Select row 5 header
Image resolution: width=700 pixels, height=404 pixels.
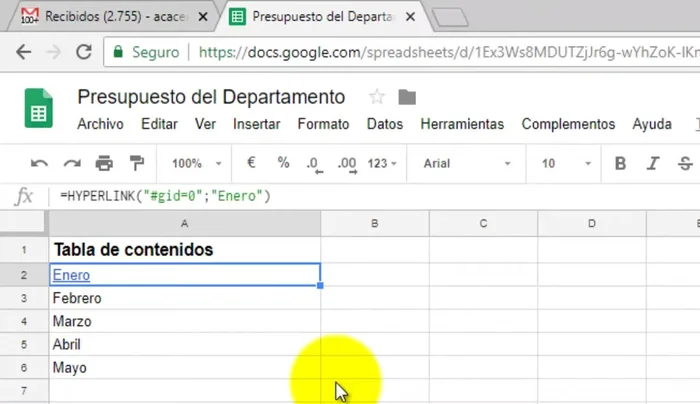(x=24, y=345)
